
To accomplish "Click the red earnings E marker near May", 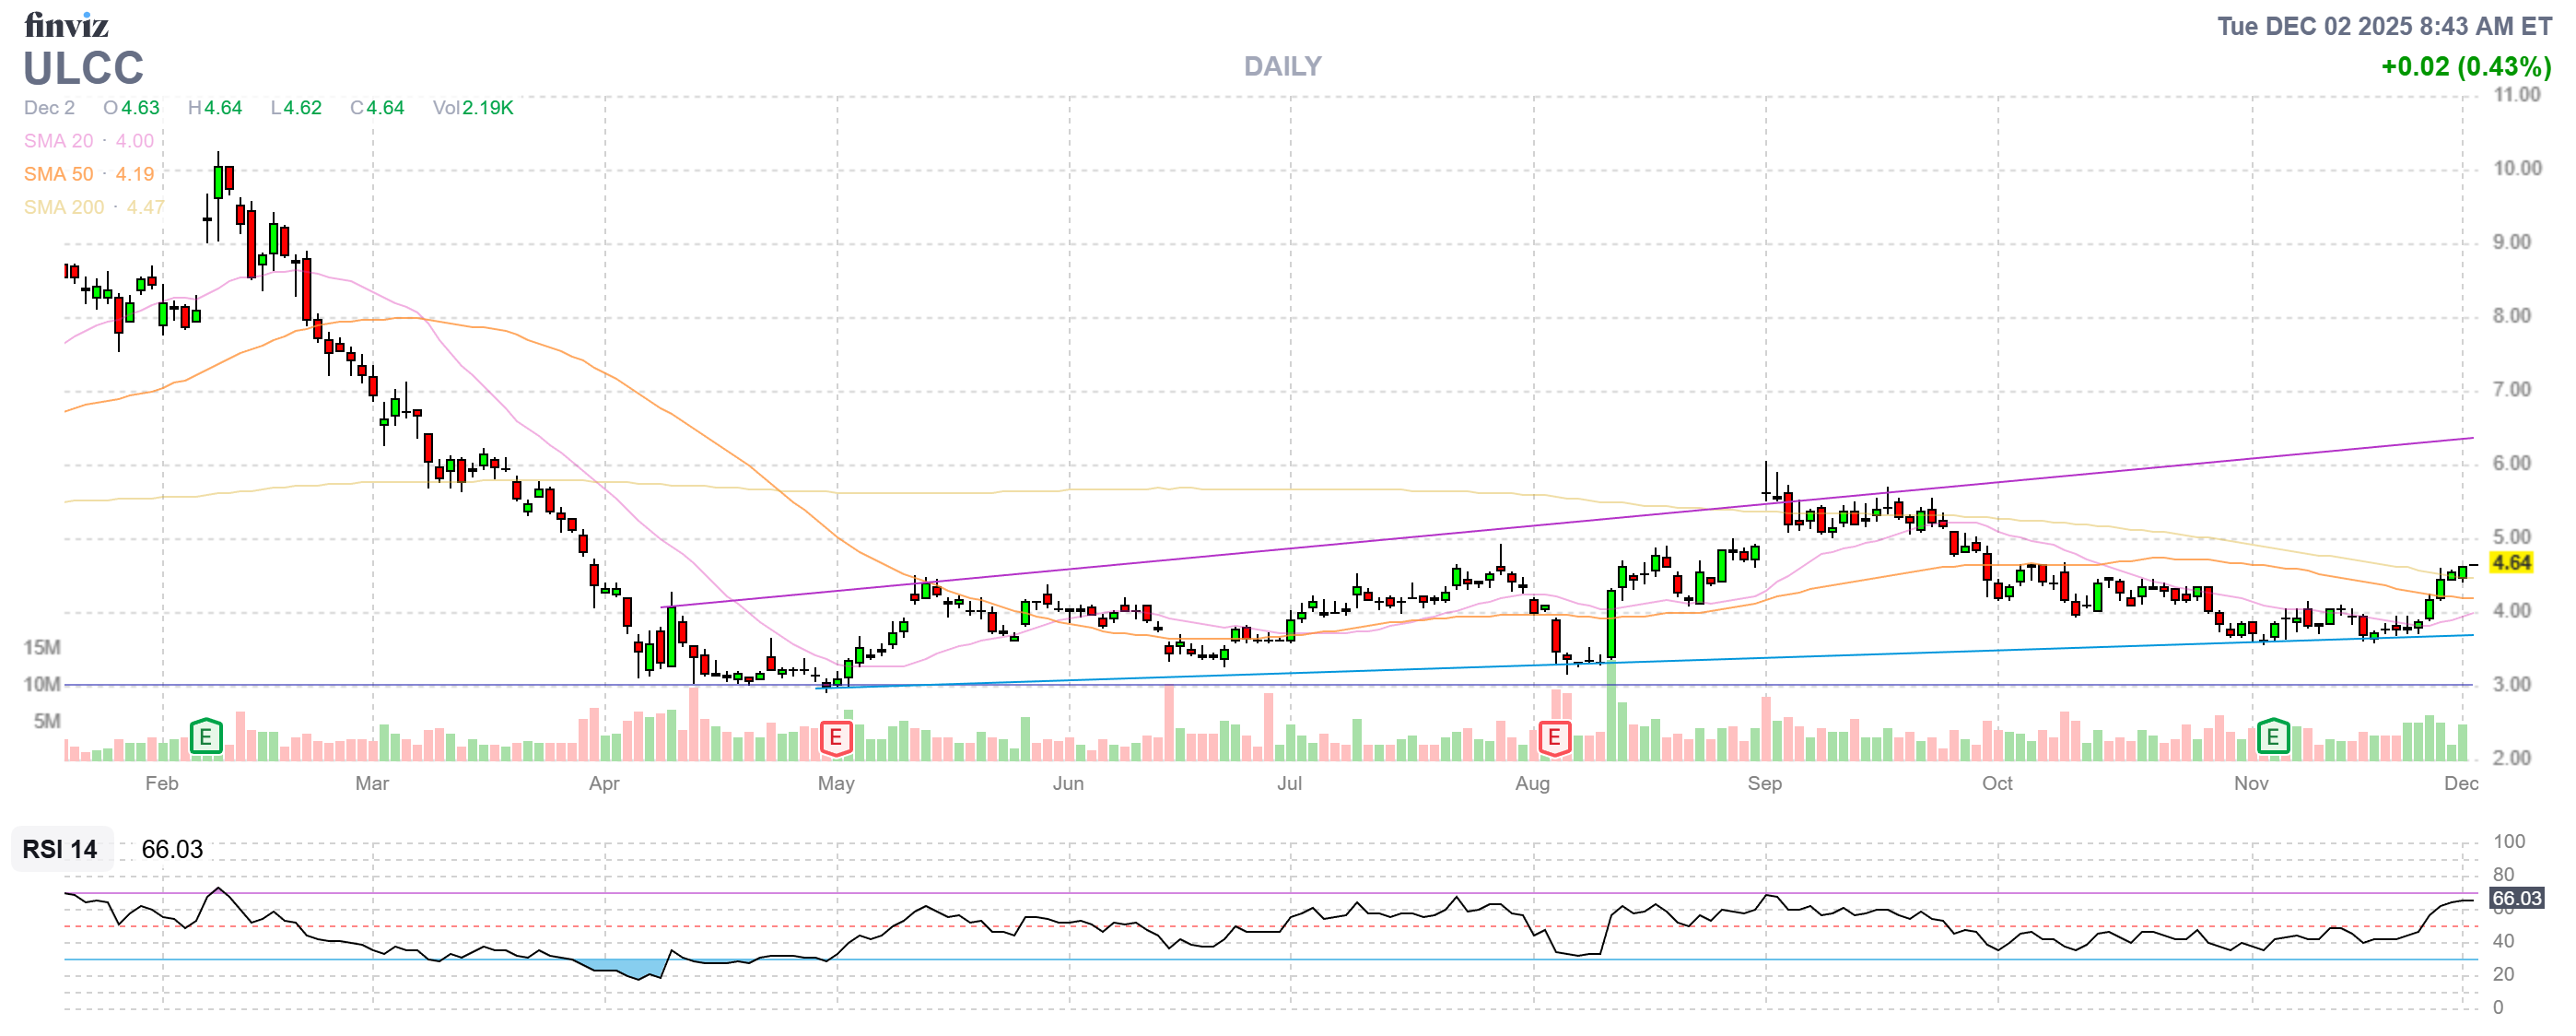I will (835, 738).
